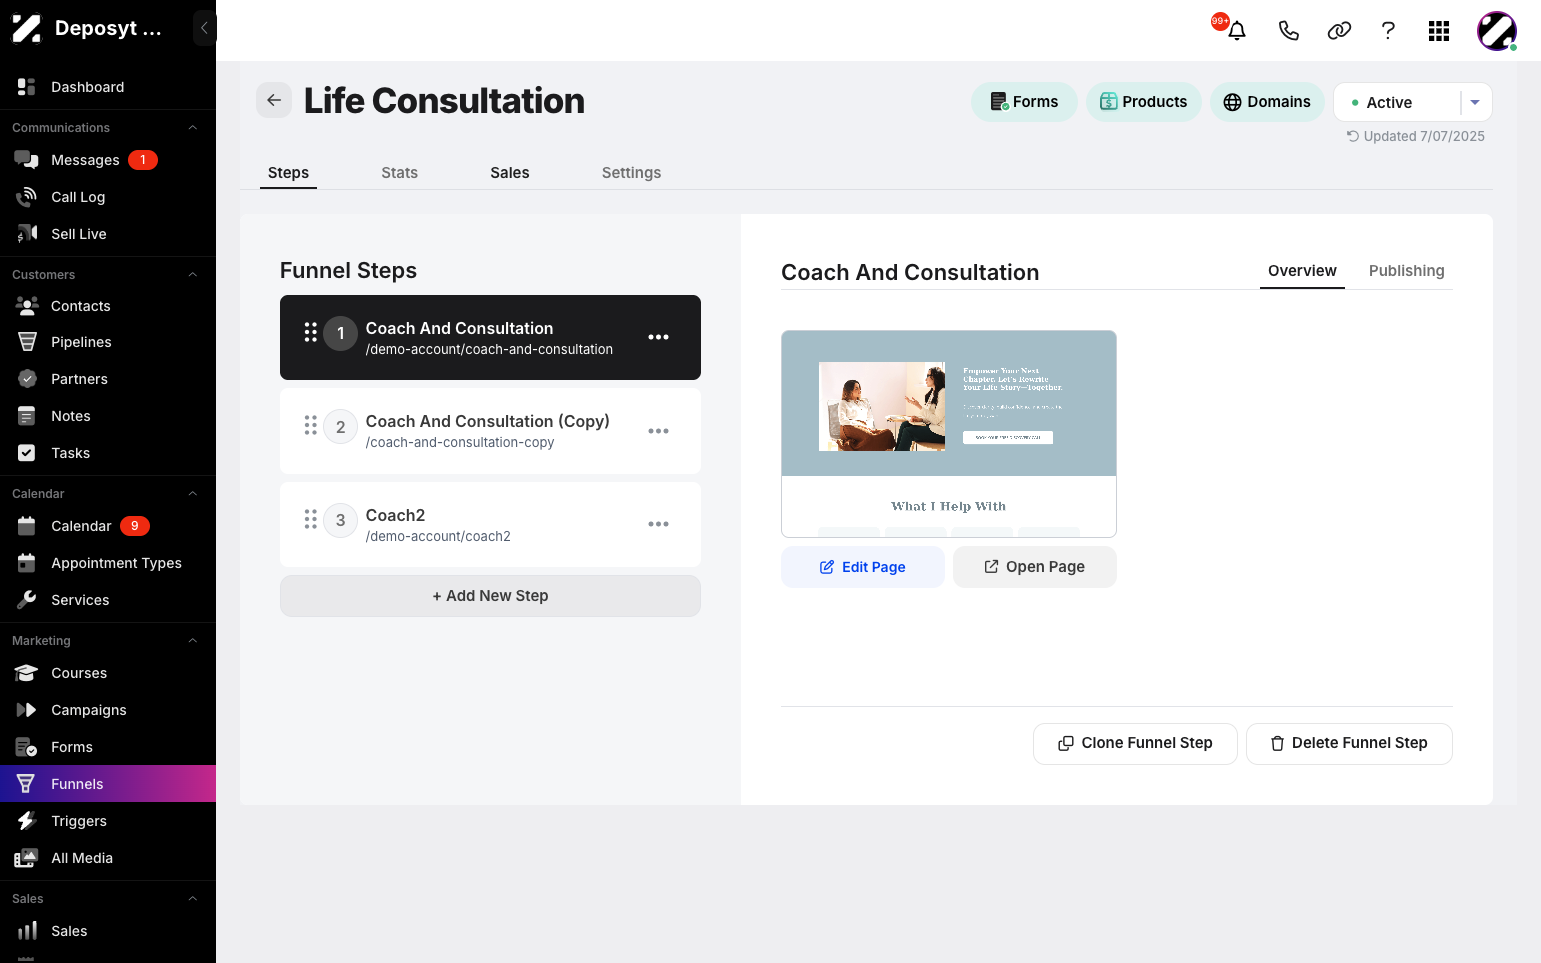The height and width of the screenshot is (963, 1541).
Task: Collapse the sidebar with the chevron
Action: pos(204,28)
